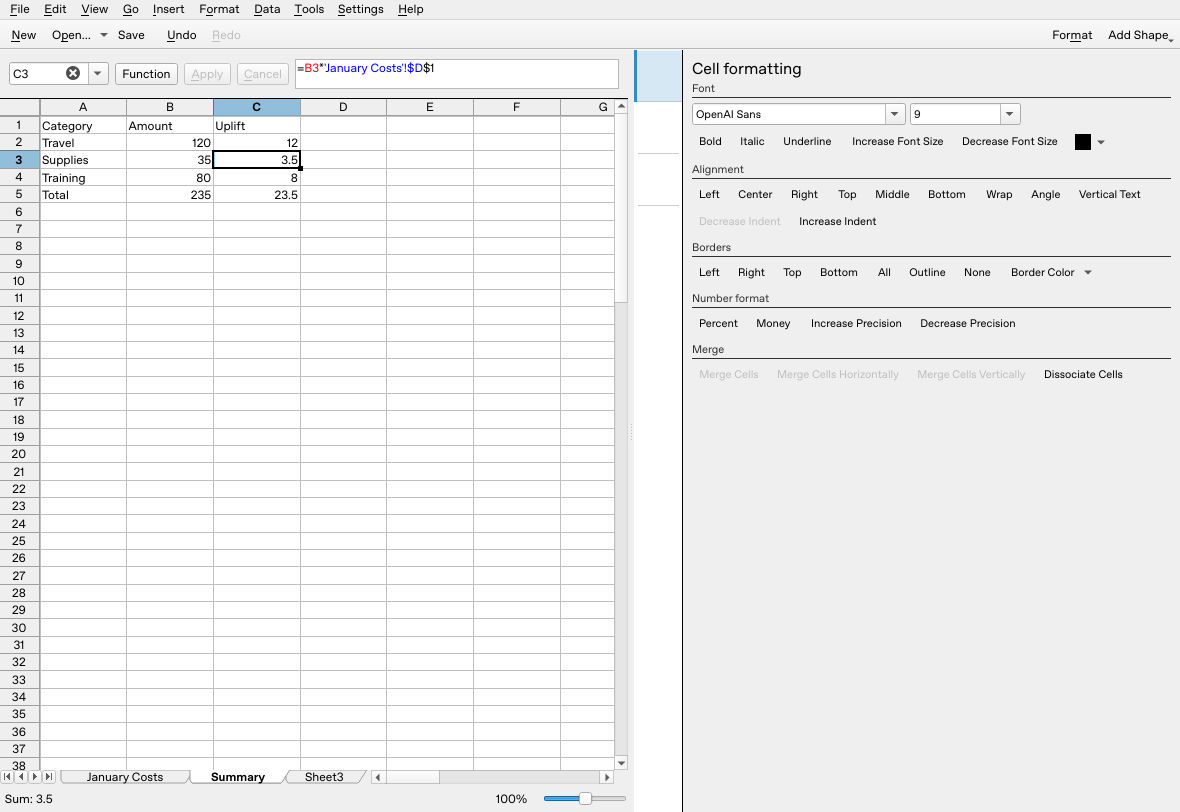Click the Save toolbar button

pyautogui.click(x=131, y=35)
